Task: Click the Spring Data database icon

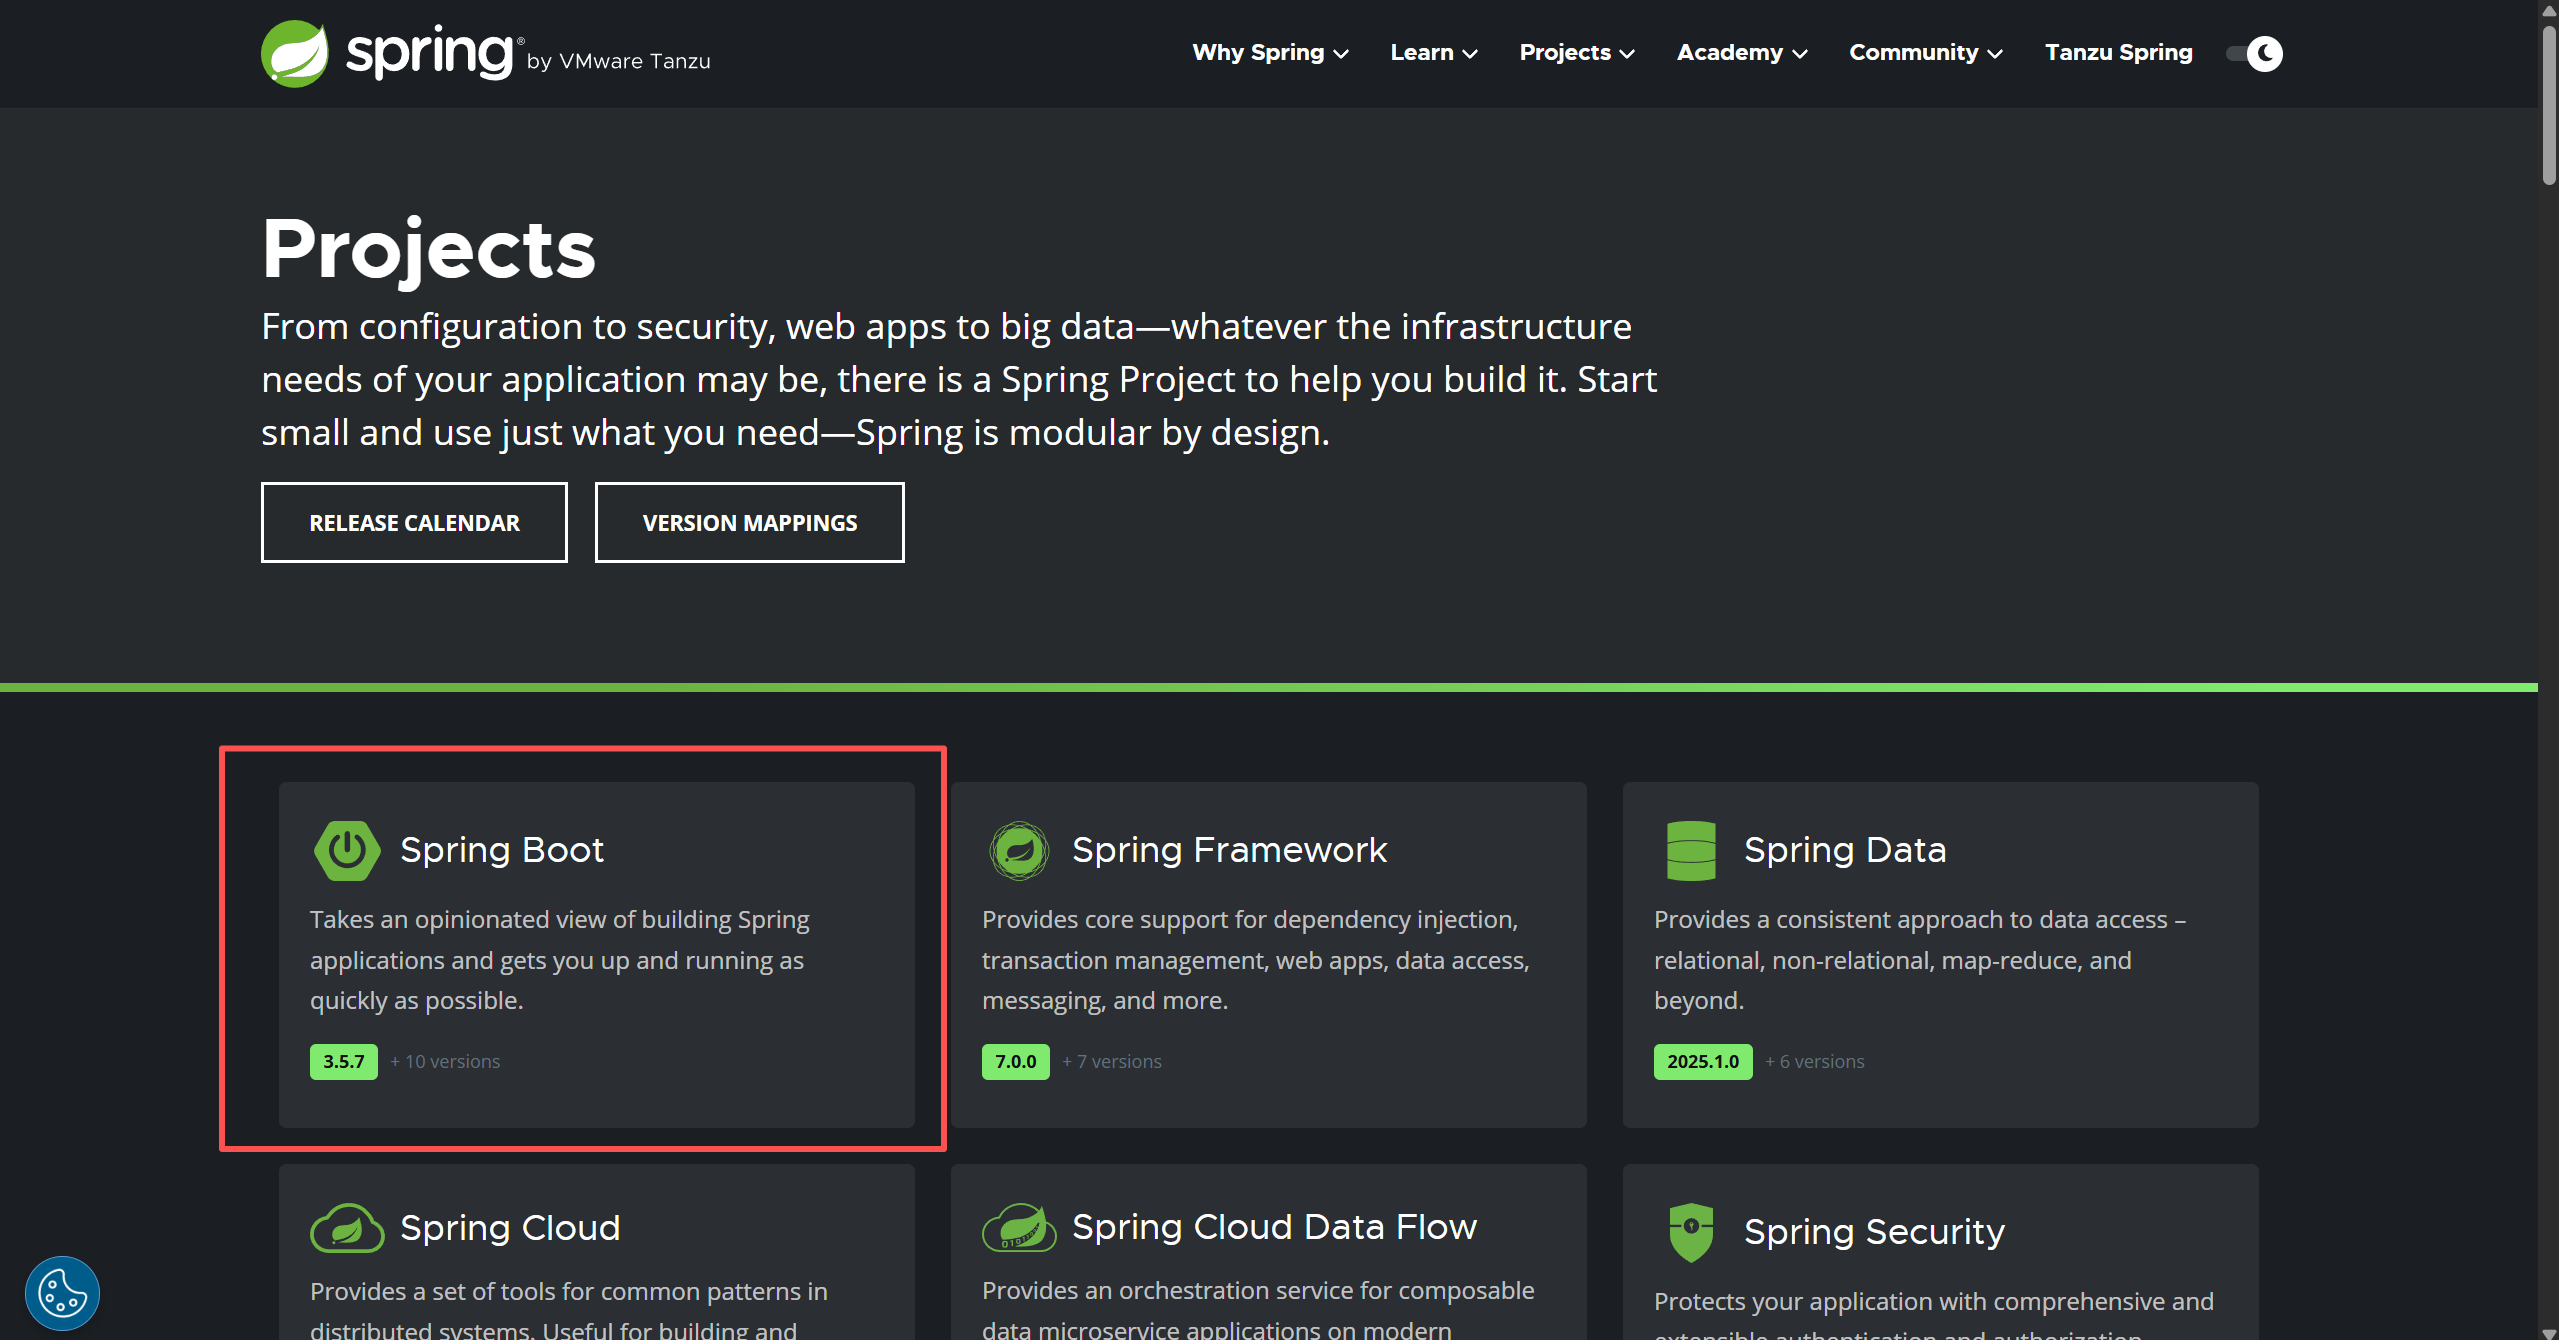Action: tap(1691, 851)
